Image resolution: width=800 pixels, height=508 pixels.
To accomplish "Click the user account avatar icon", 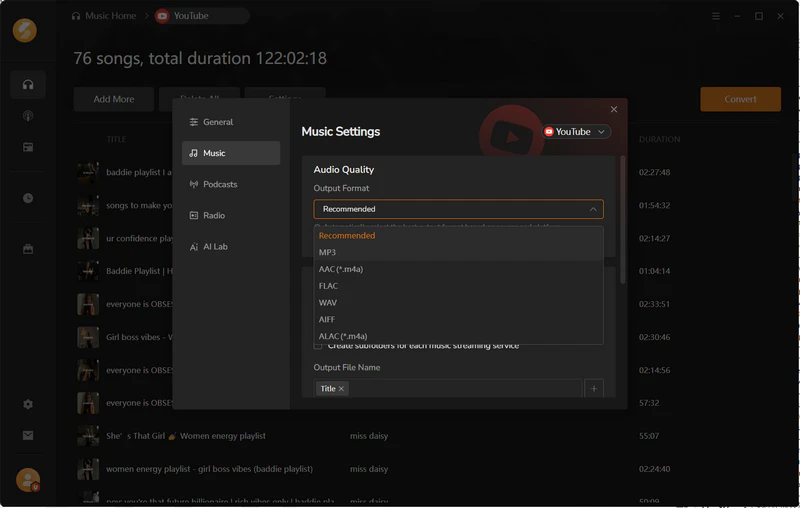I will pyautogui.click(x=28, y=480).
